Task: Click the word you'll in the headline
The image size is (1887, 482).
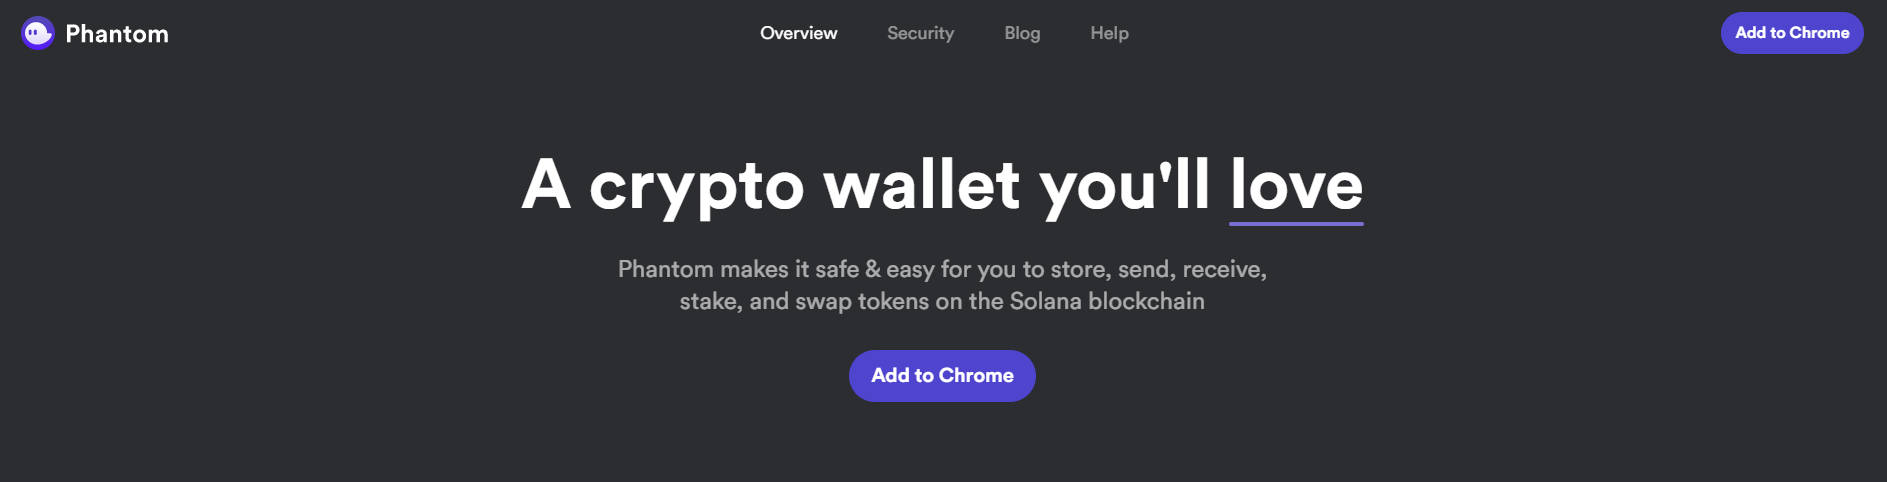Action: (1125, 187)
